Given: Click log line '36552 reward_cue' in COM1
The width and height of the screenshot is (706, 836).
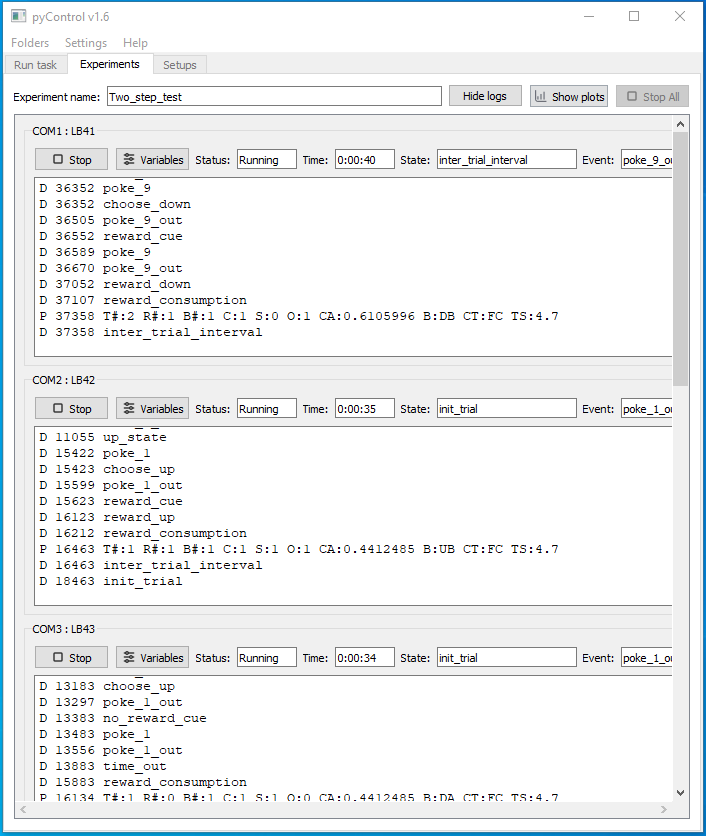Looking at the screenshot, I should 110,236.
